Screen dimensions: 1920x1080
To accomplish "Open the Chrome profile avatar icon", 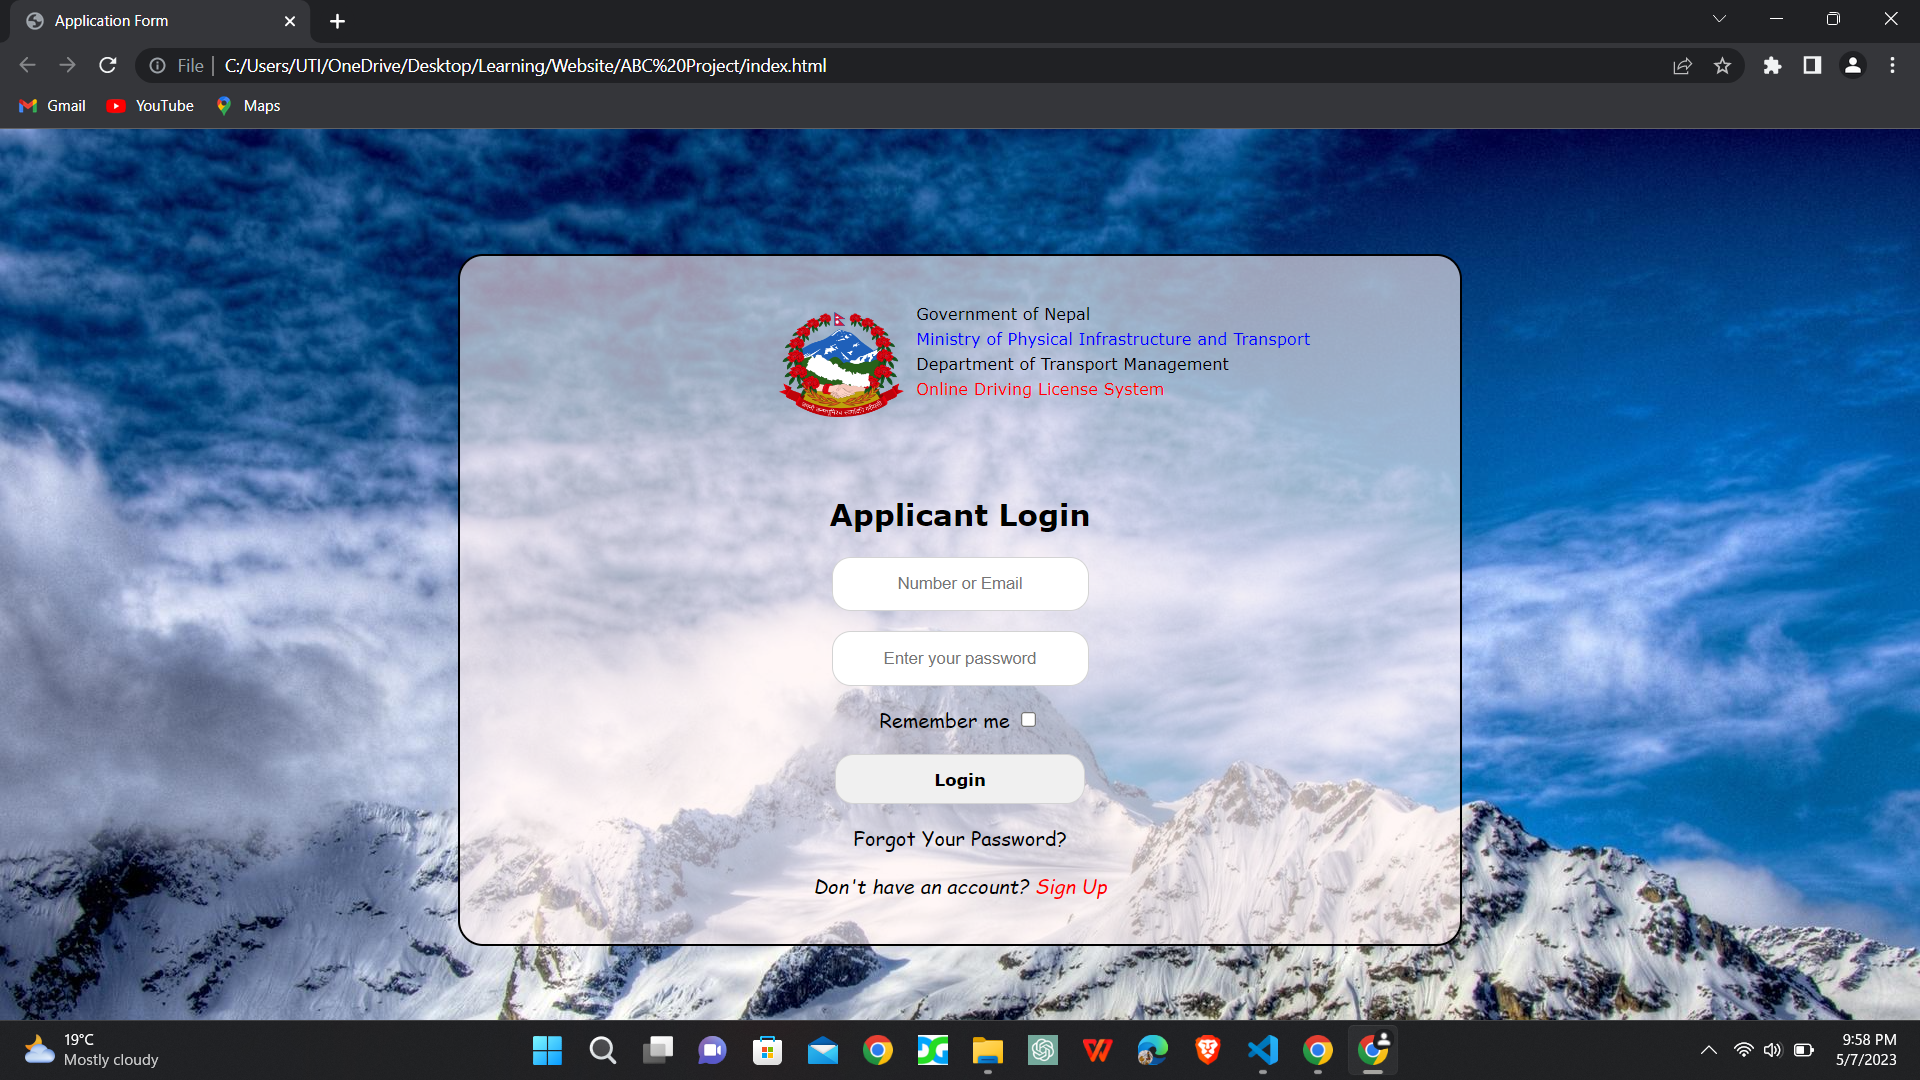I will pyautogui.click(x=1852, y=66).
